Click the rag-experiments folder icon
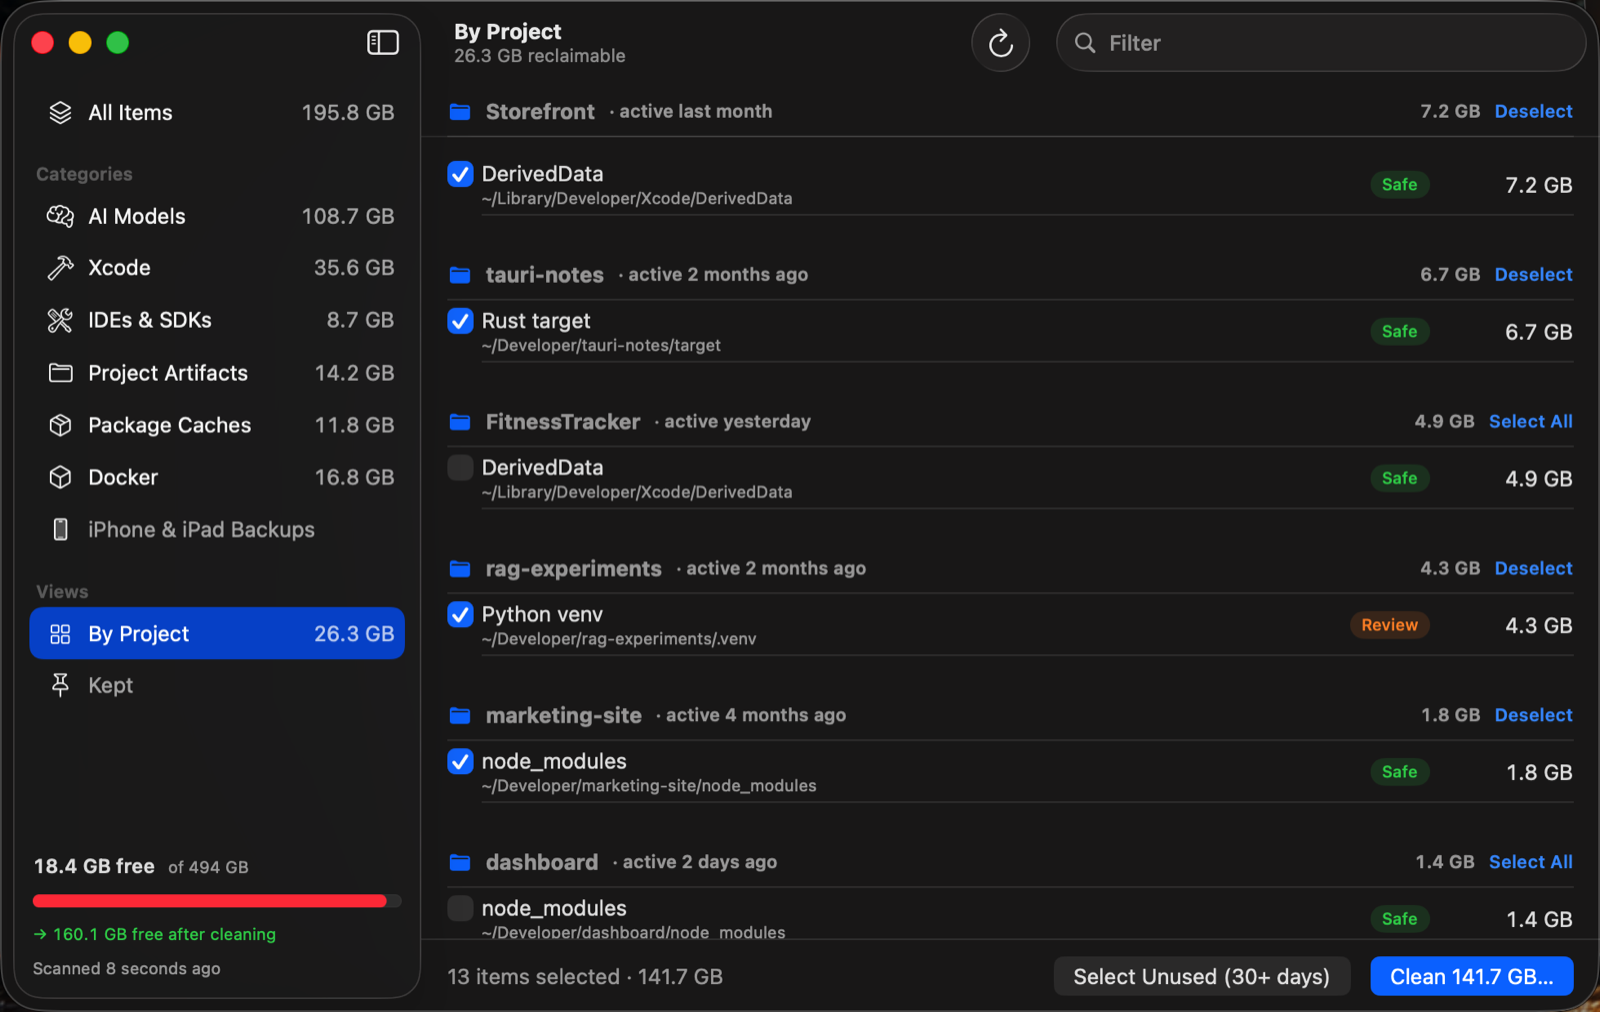This screenshot has width=1600, height=1012. point(460,568)
